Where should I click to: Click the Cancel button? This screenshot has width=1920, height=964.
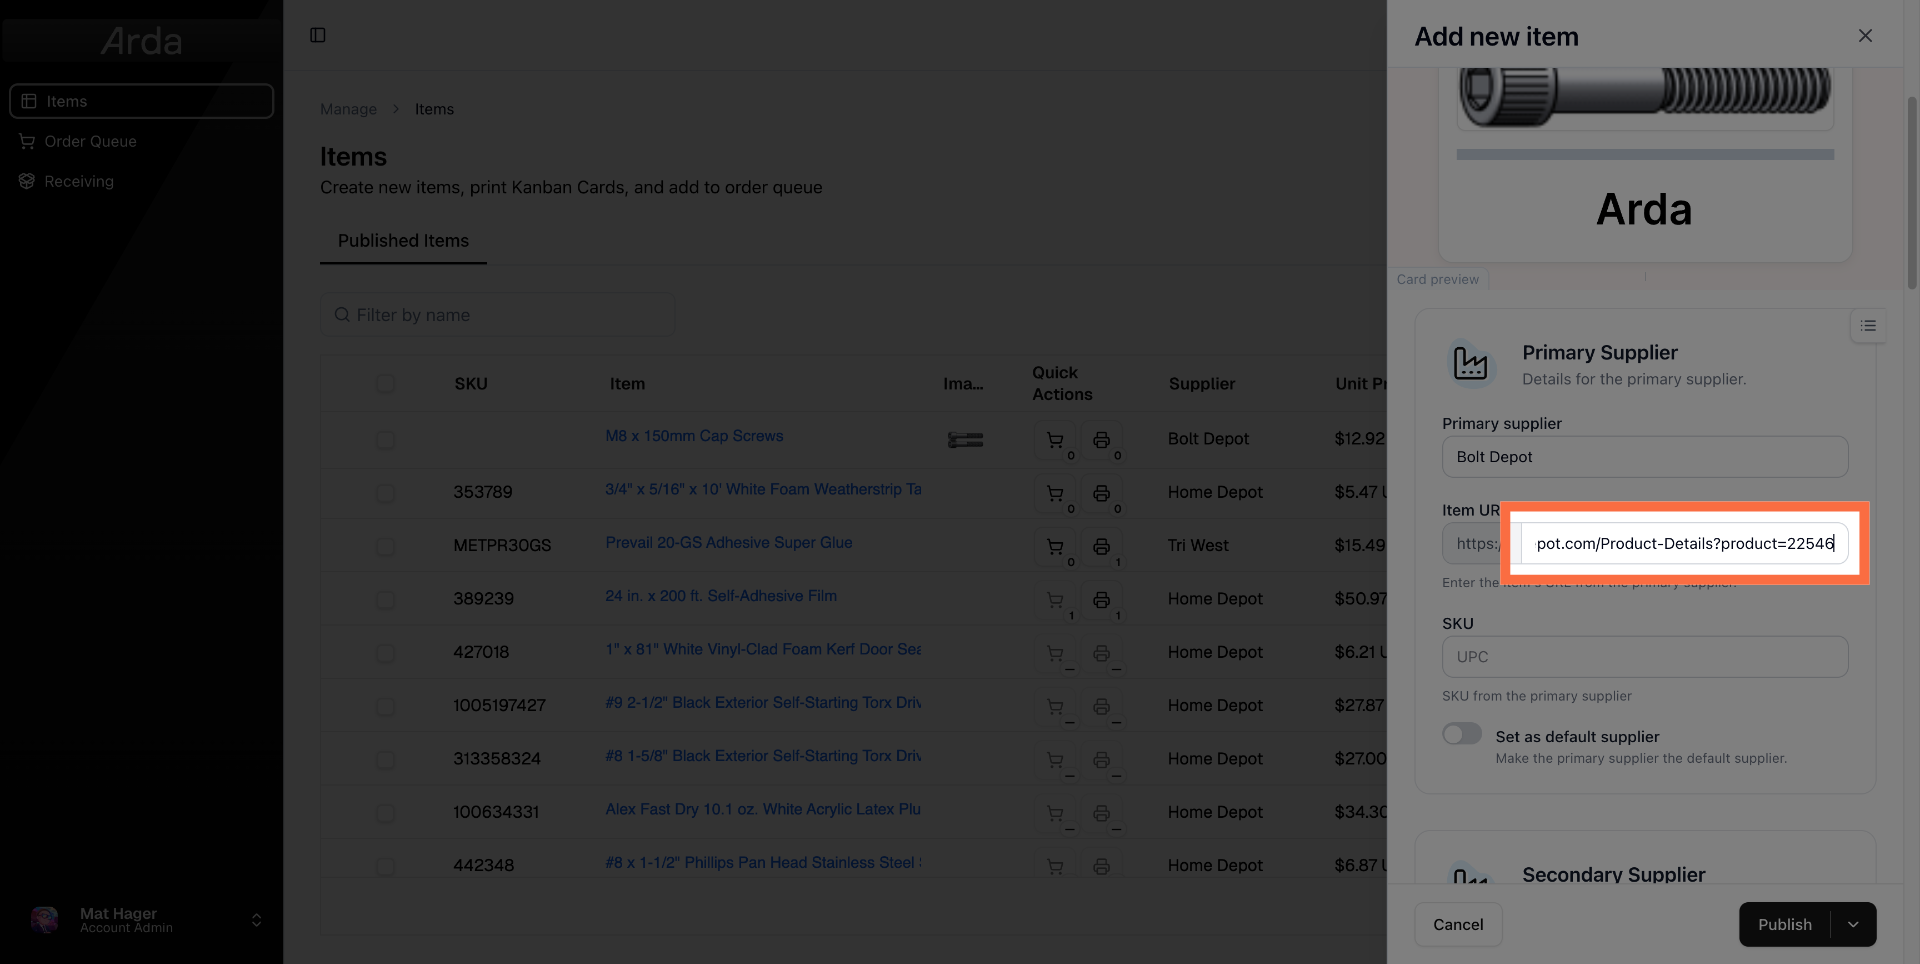tap(1458, 925)
